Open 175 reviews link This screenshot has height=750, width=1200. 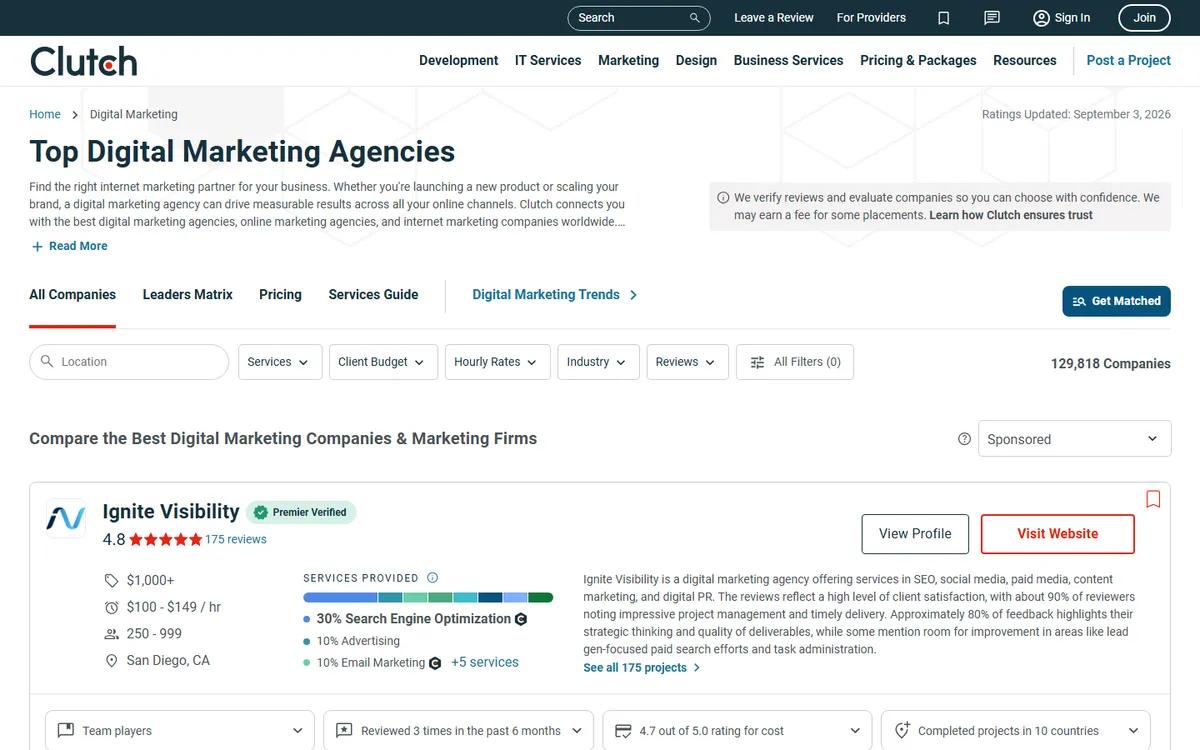236,540
